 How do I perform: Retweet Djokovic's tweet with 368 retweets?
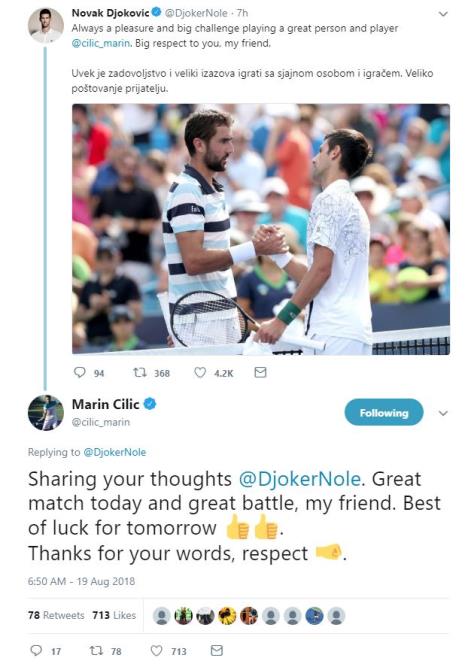[140, 373]
